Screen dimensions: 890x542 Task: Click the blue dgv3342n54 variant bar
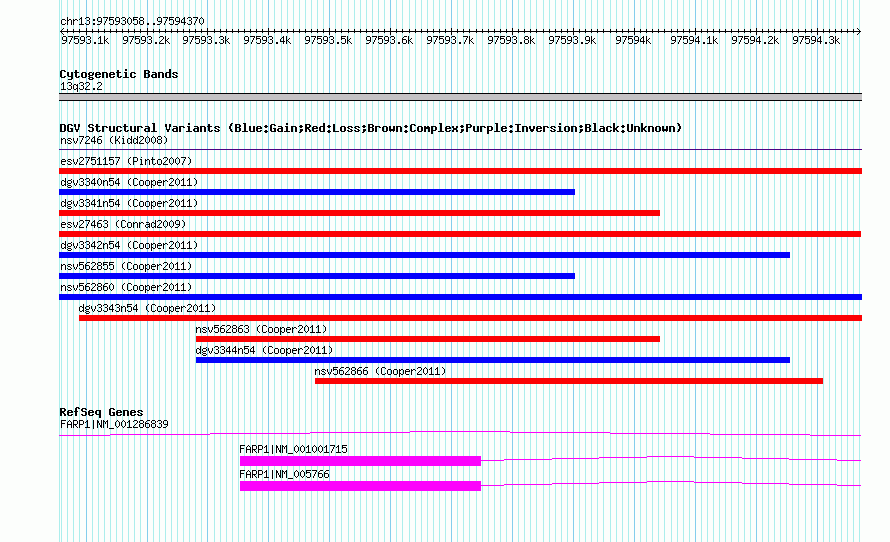(x=425, y=255)
